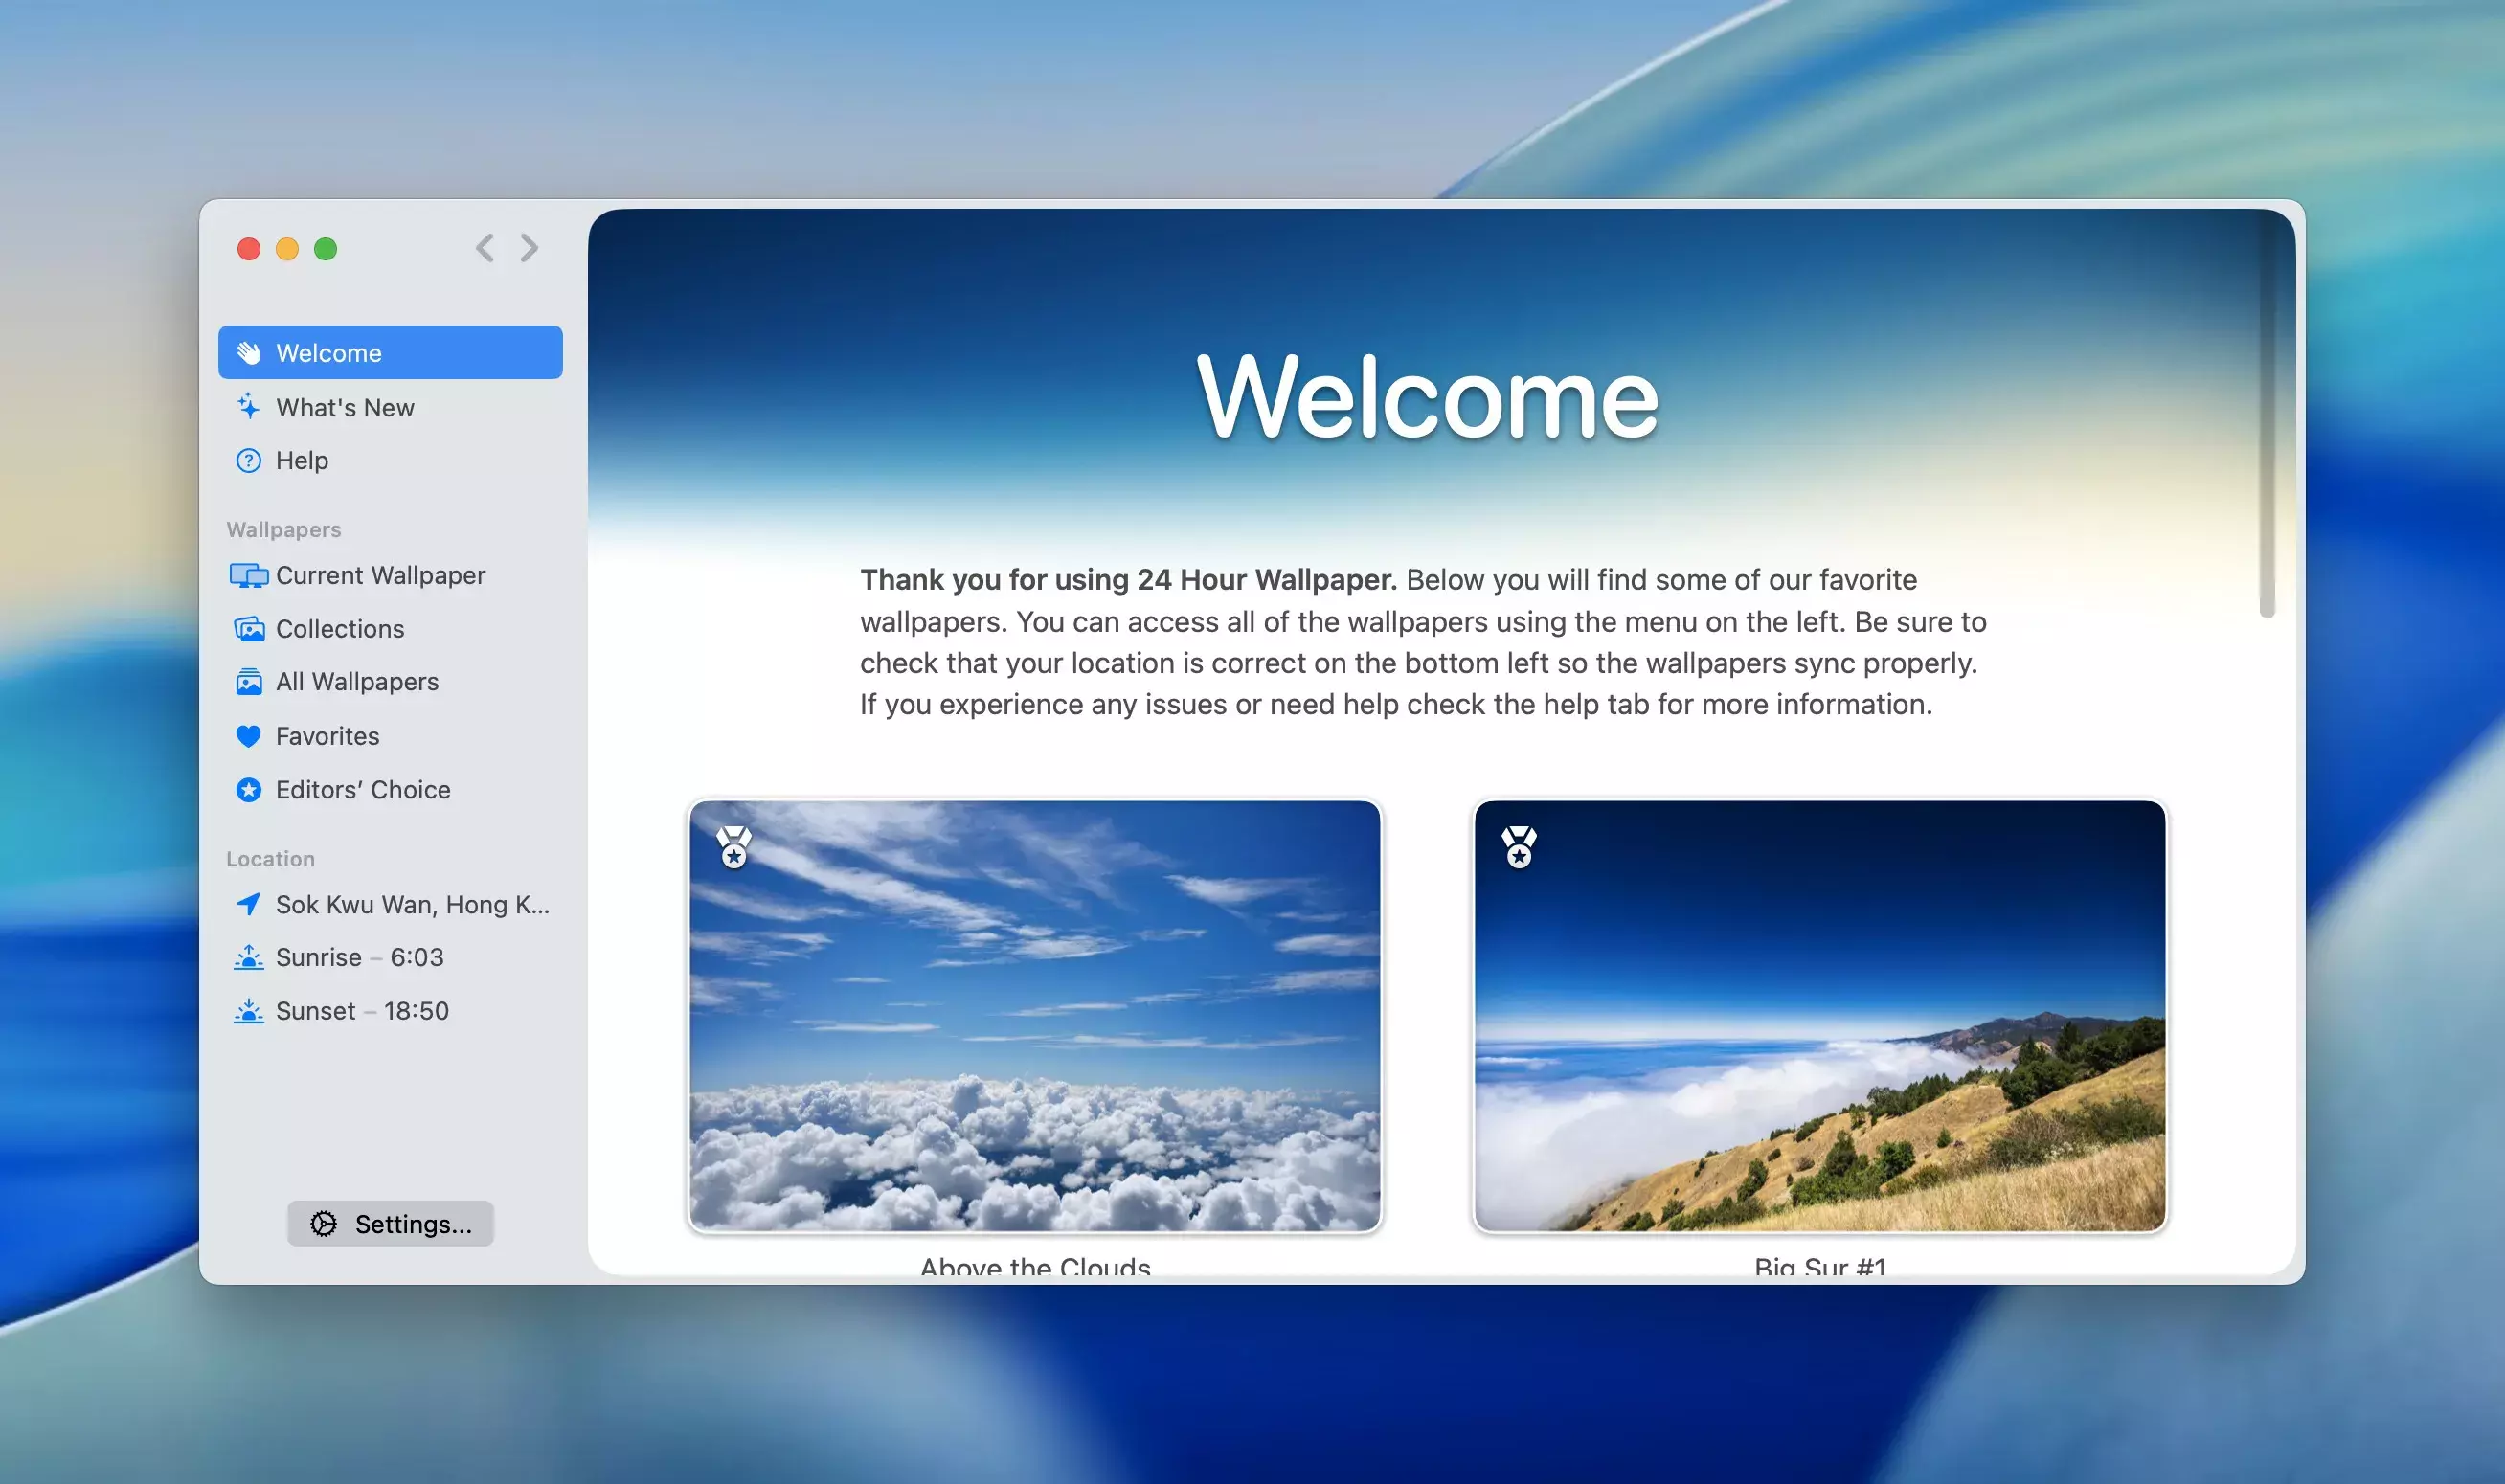The width and height of the screenshot is (2505, 1484).
Task: Click the waving hand Welcome icon
Action: [249, 353]
